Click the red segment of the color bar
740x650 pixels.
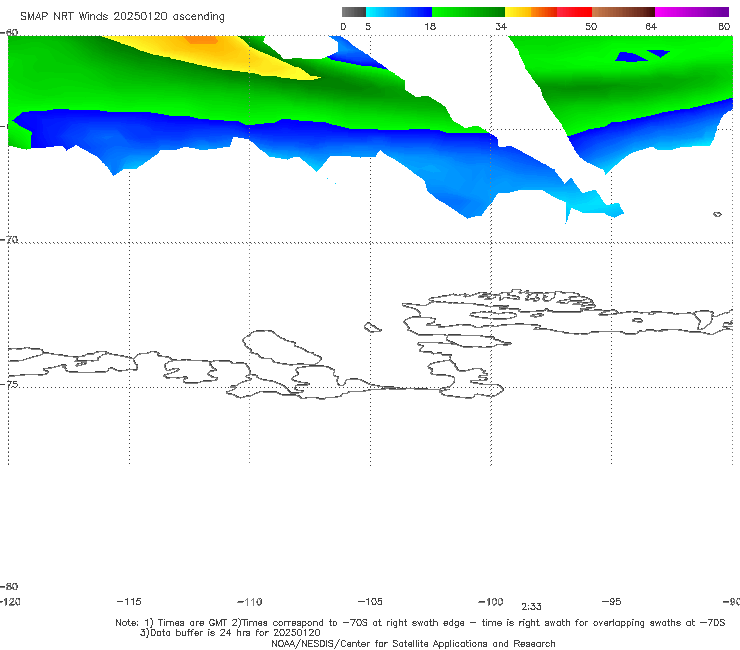pos(575,12)
